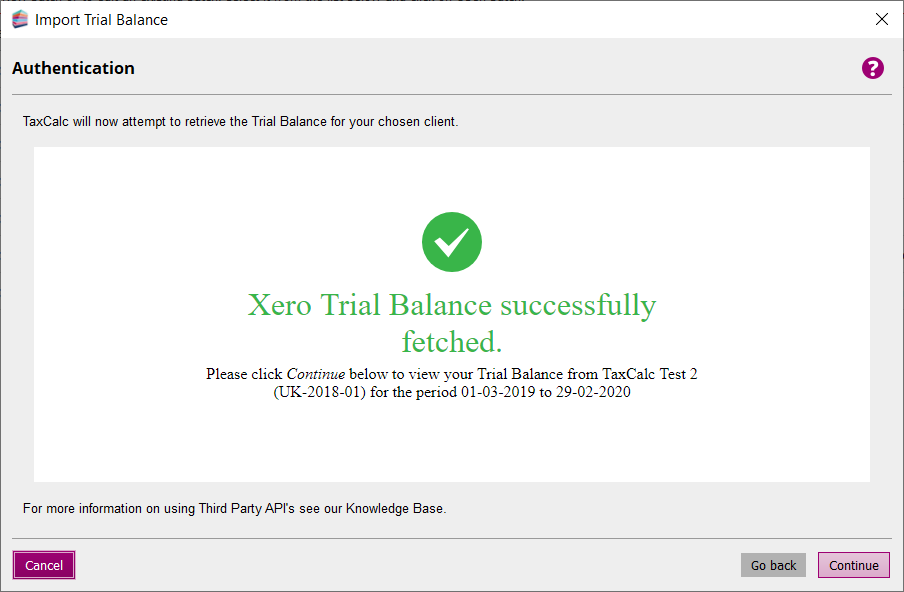
Task: Click the green success checkmark icon
Action: pyautogui.click(x=452, y=242)
